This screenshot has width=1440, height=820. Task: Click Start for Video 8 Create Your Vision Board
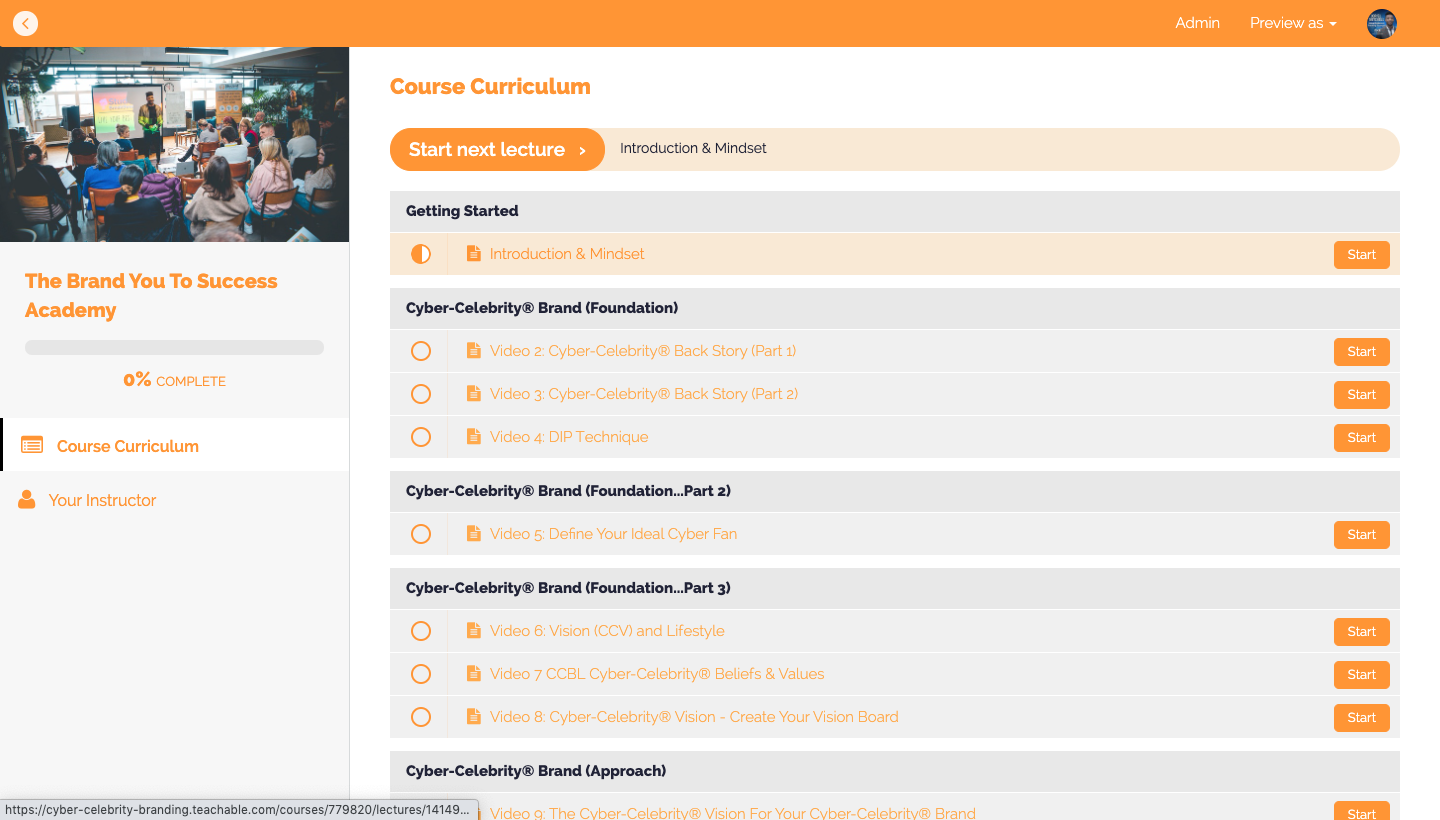pyautogui.click(x=1361, y=718)
